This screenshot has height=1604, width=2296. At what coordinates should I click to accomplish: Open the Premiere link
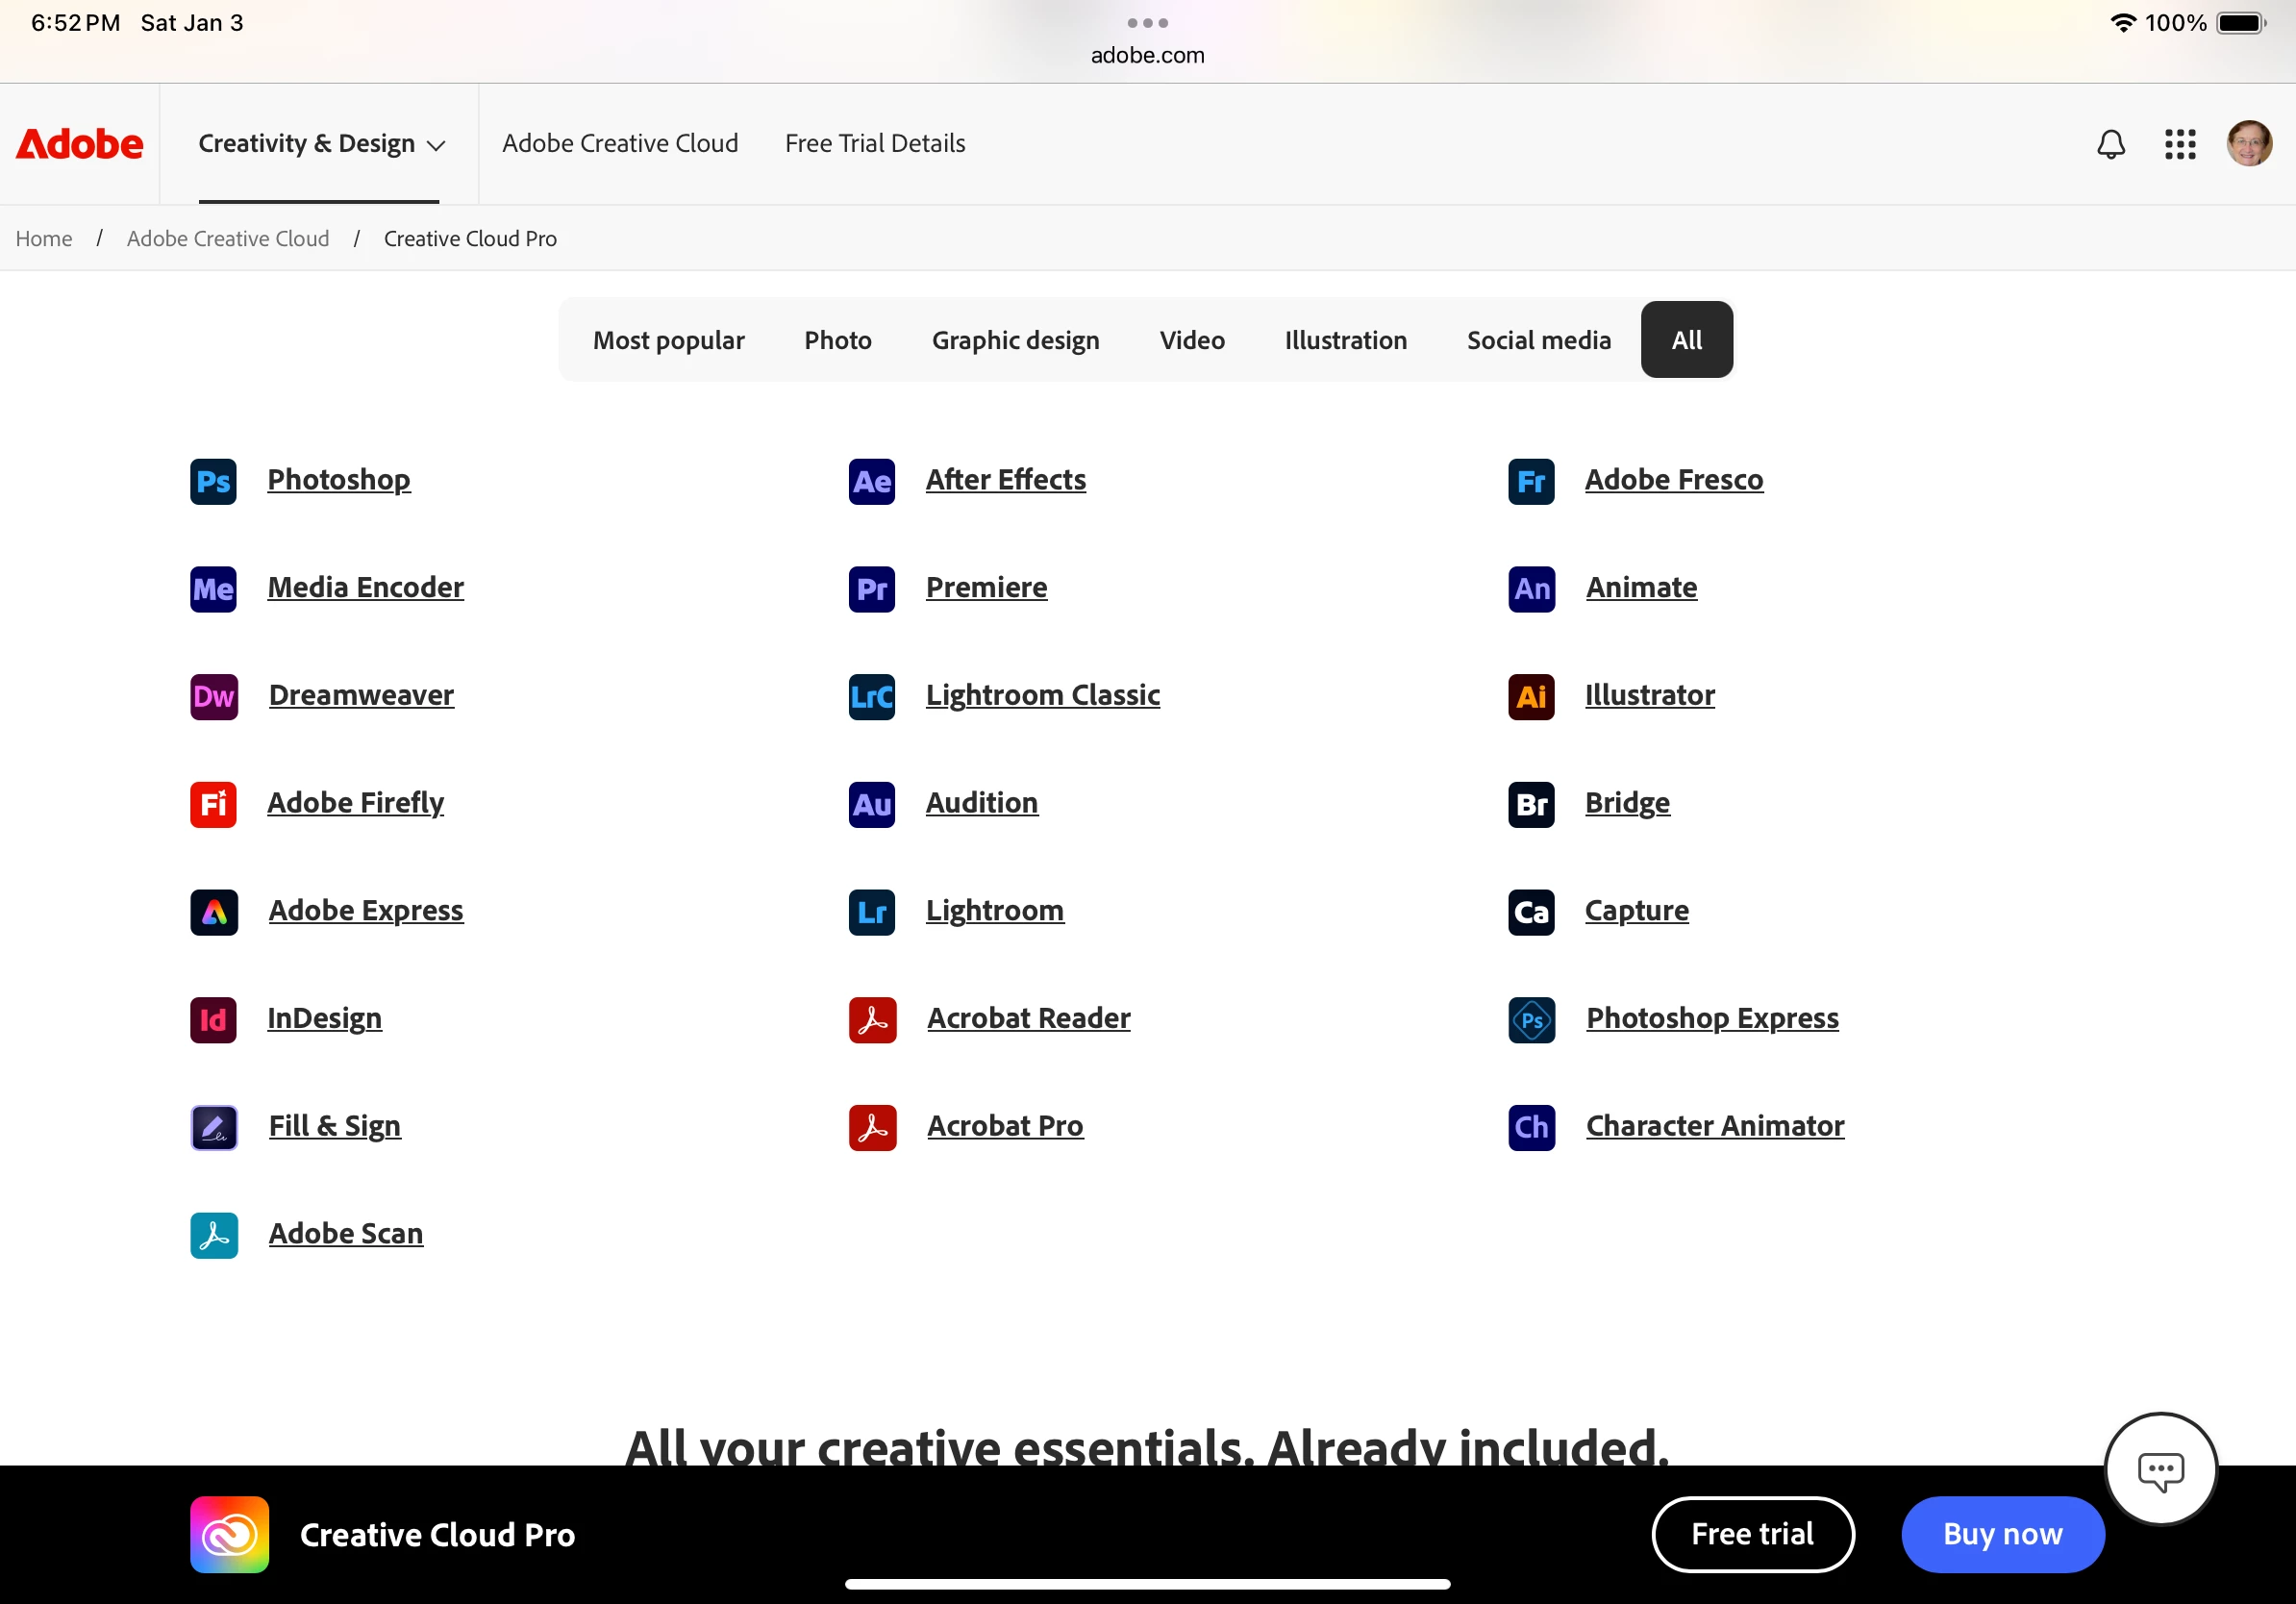(x=987, y=588)
